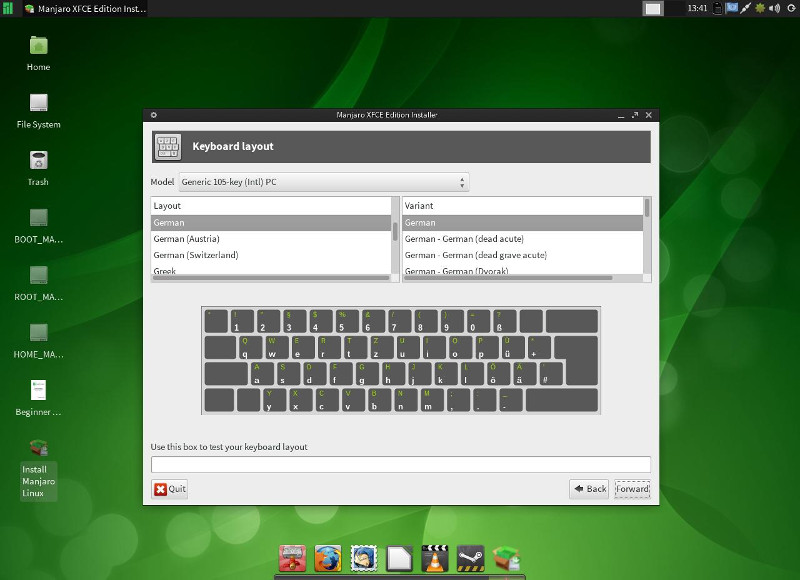Screen dimensions: 800x580
Task: Open the Trash desktop icon
Action: [38, 160]
